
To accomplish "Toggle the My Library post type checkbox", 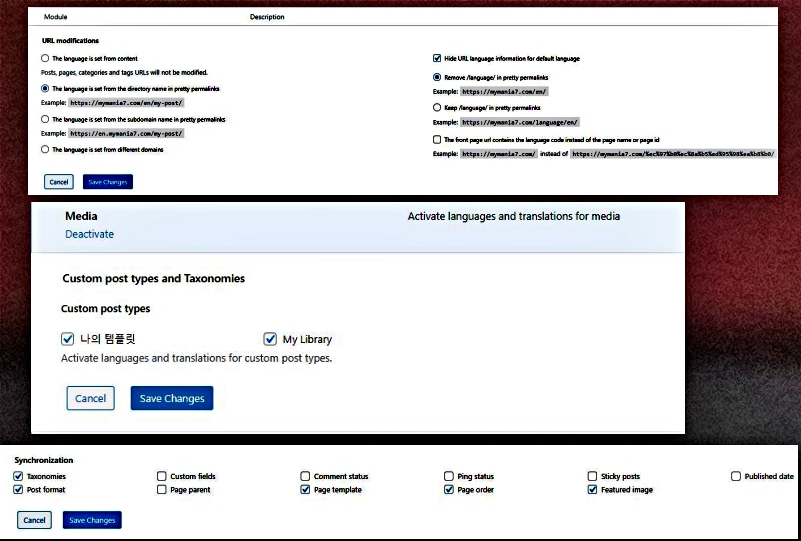I will pyautogui.click(x=270, y=339).
